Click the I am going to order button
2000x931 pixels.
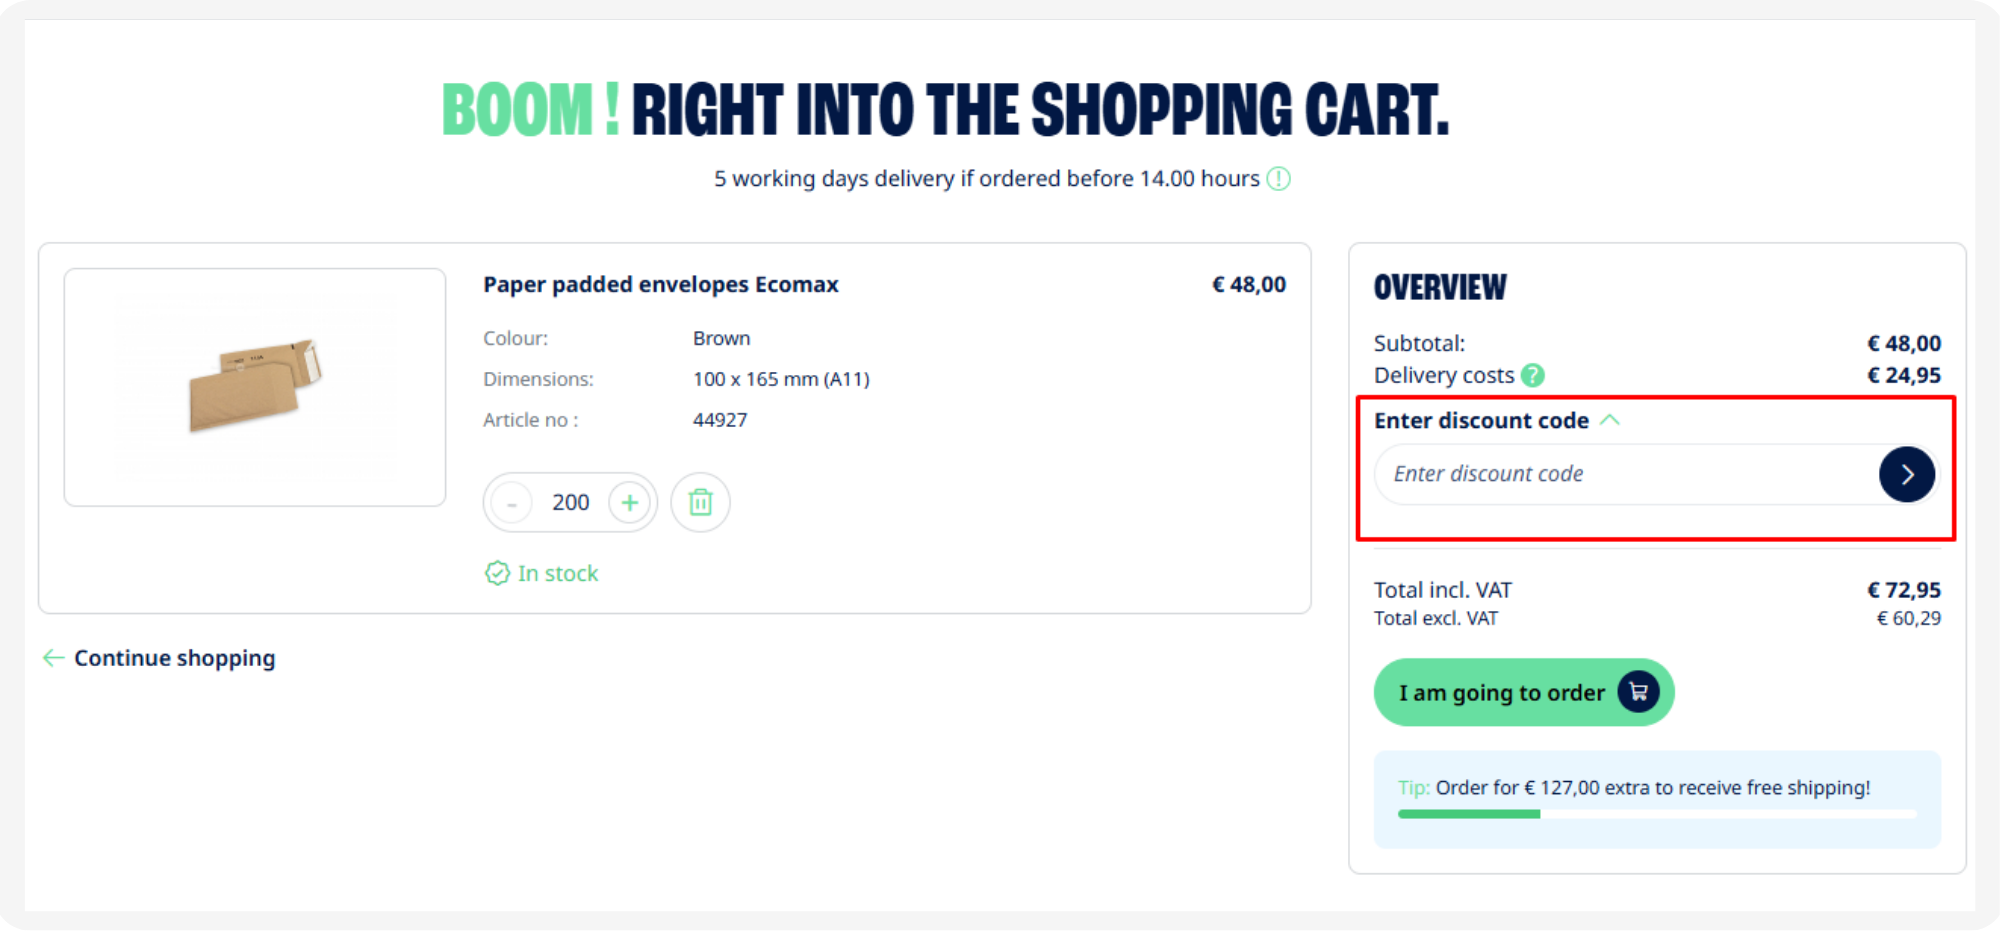tap(1523, 692)
